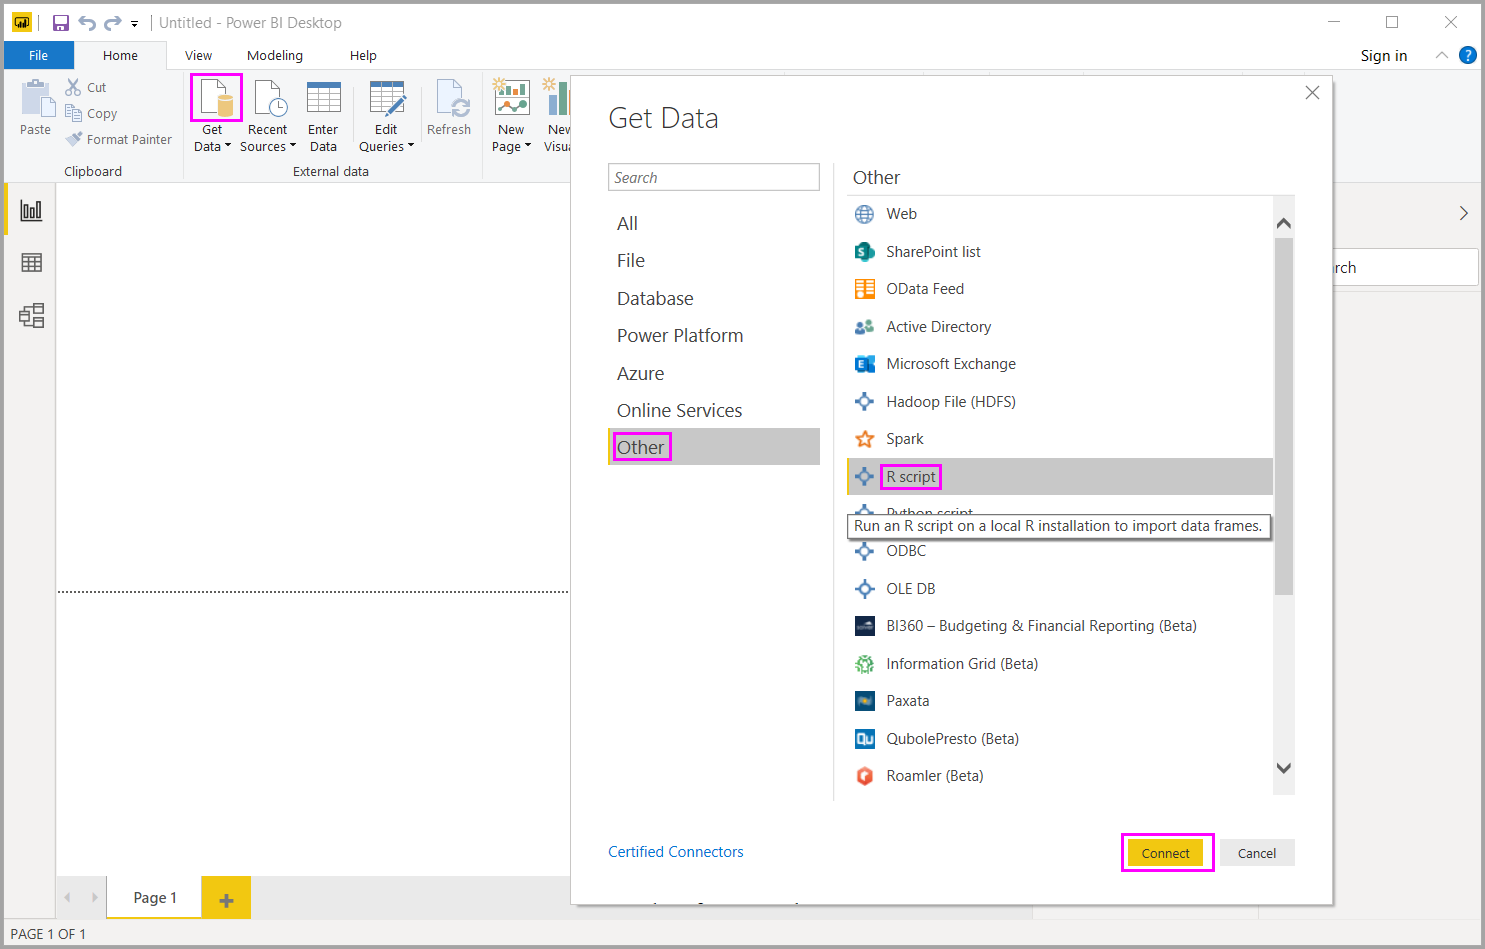Collapse the ribbon with the chevron
The image size is (1485, 949).
(1441, 55)
